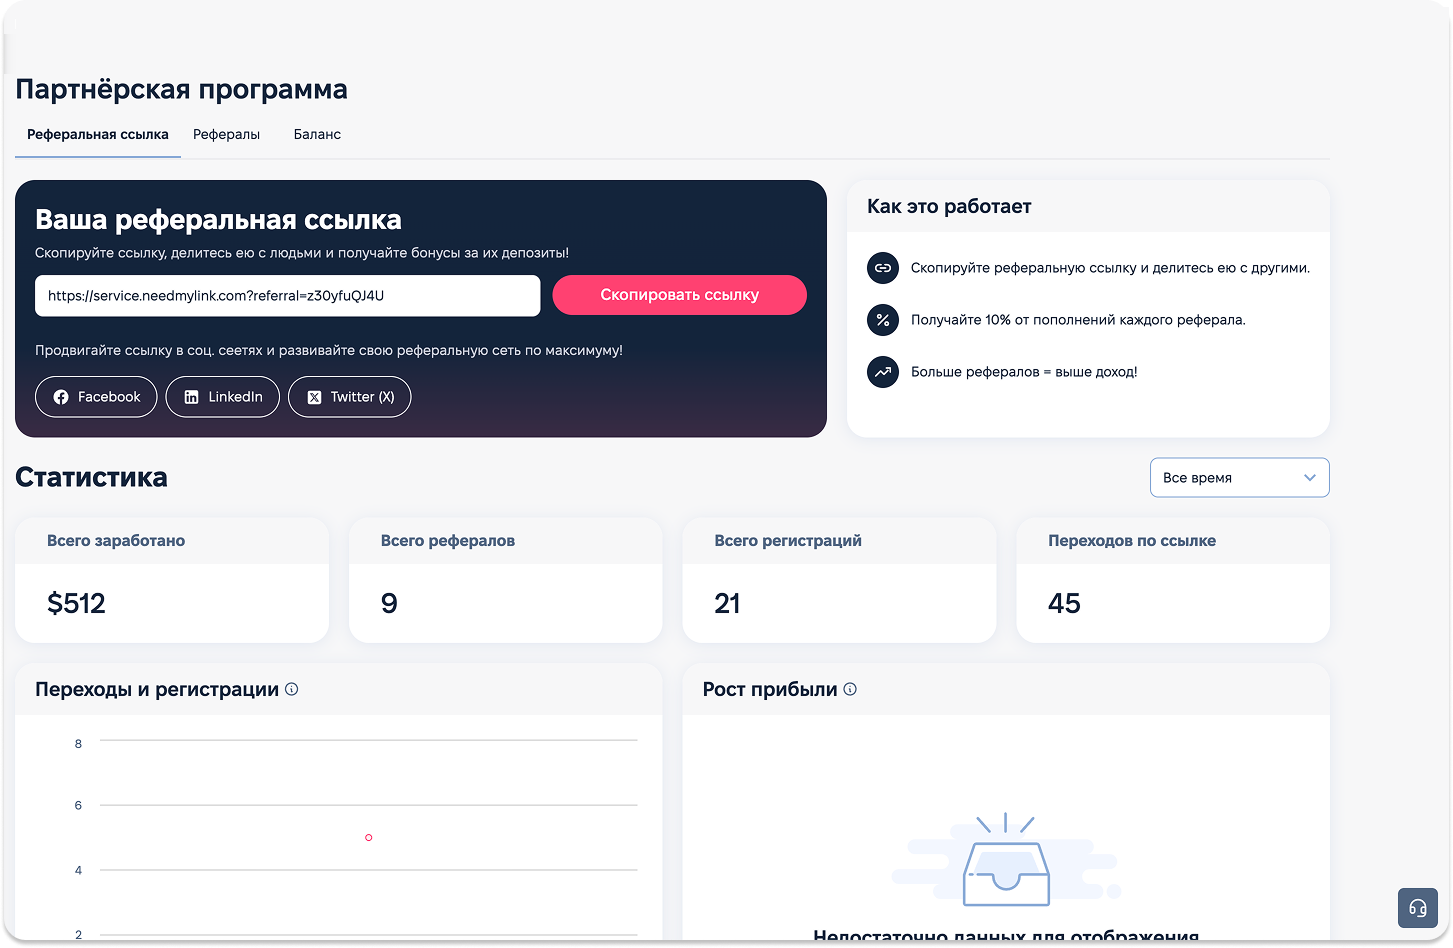This screenshot has width=1453, height=948.
Task: Click the percent icon in Как это работает
Action: [x=882, y=320]
